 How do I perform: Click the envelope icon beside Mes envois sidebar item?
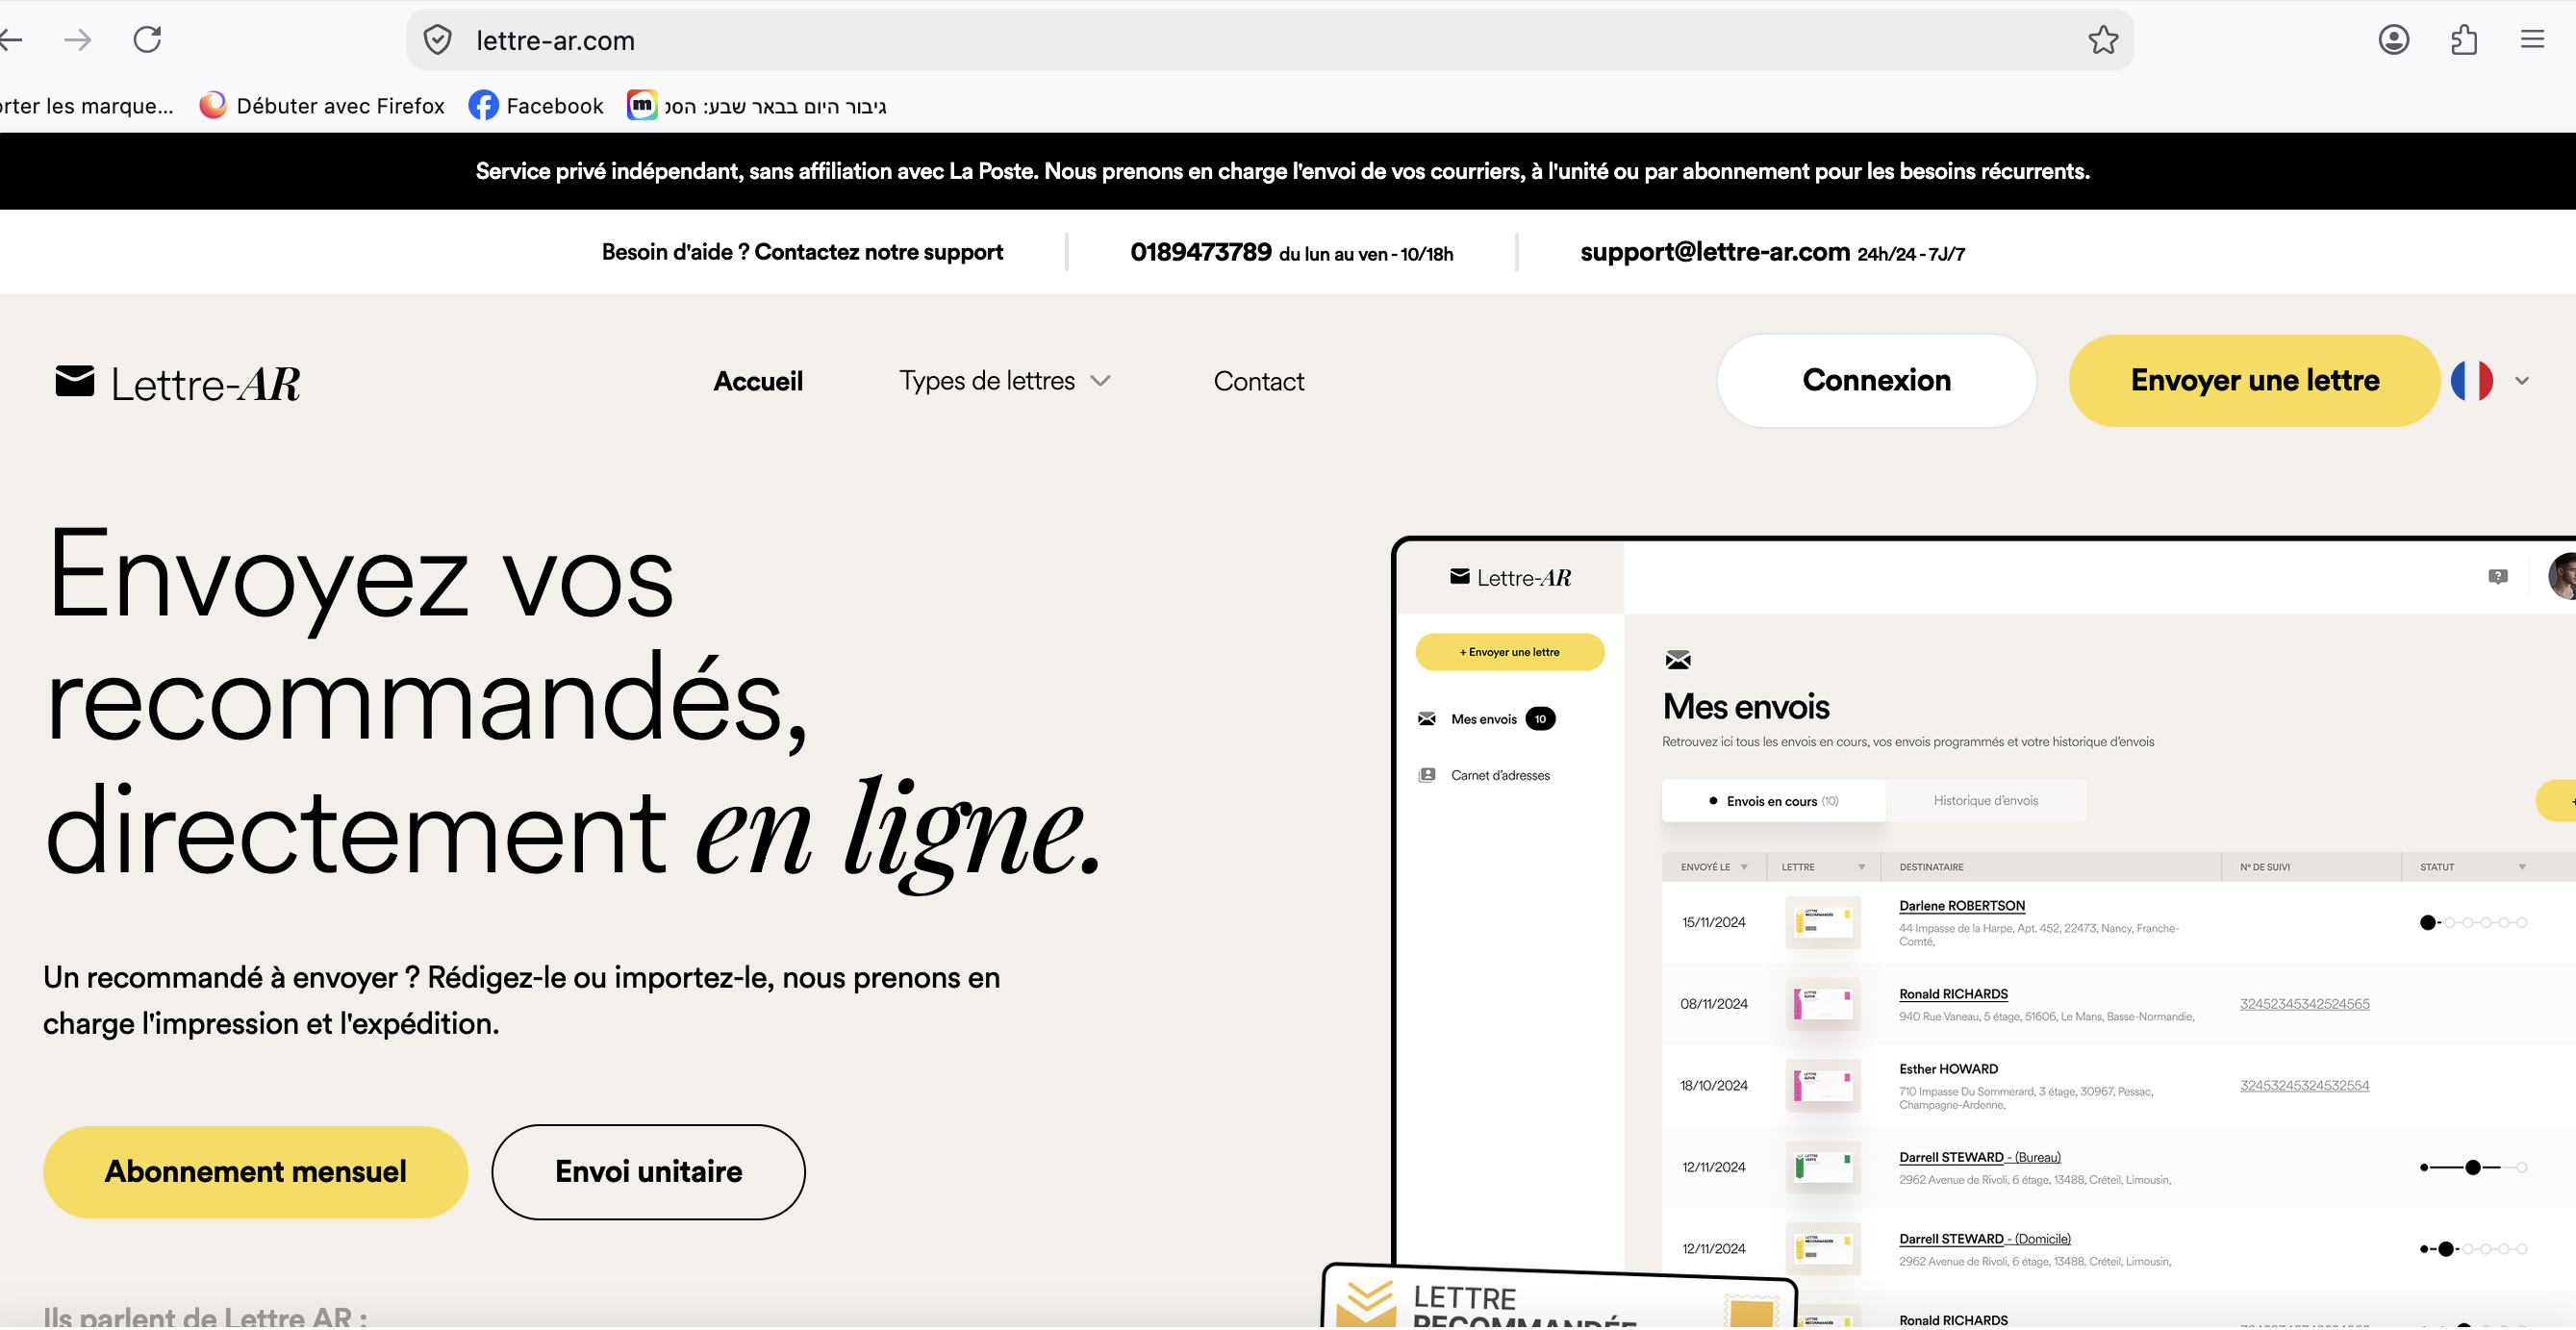coord(1426,720)
